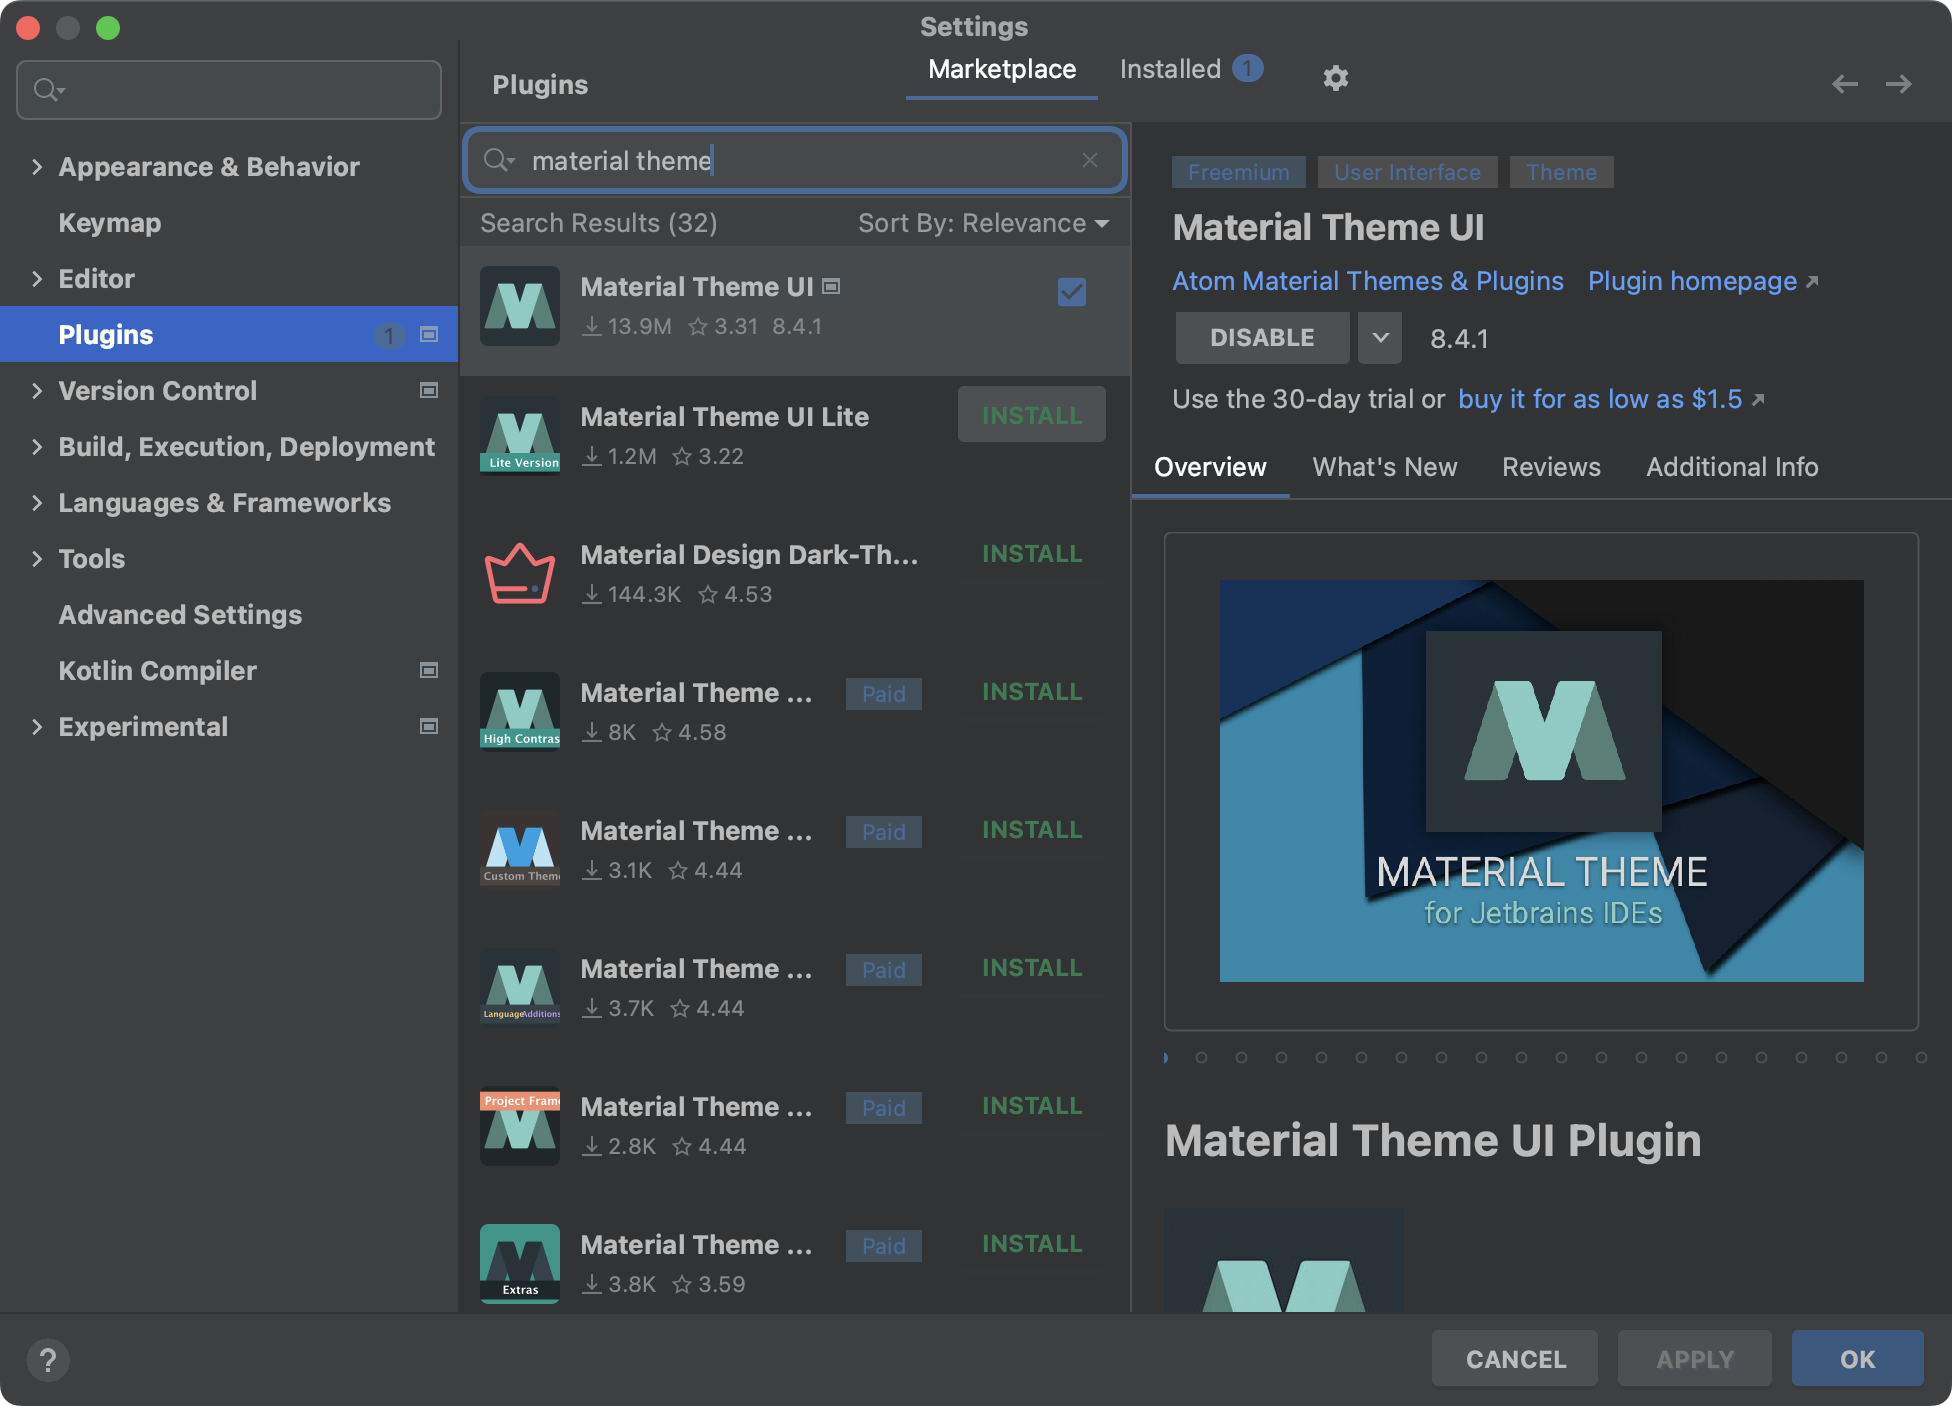Screen dimensions: 1952x1406
Task: Click the Material Theme UI Lite icon
Action: tap(519, 436)
